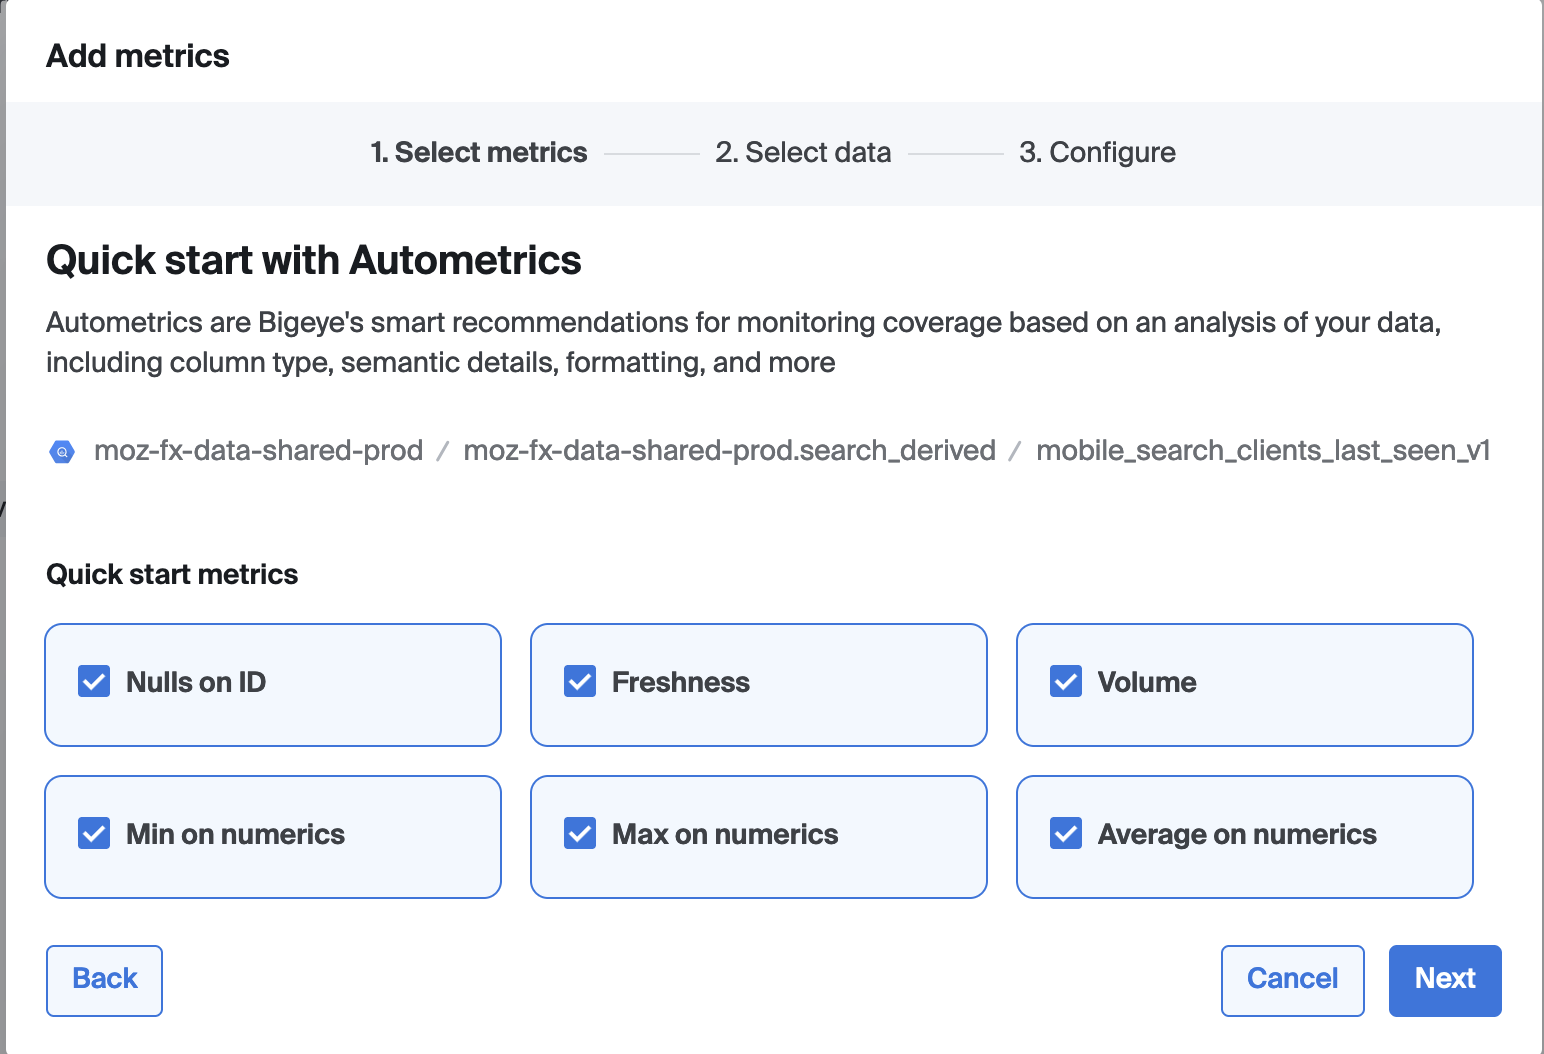Click the Quick start with Autometrics heading

pos(314,260)
